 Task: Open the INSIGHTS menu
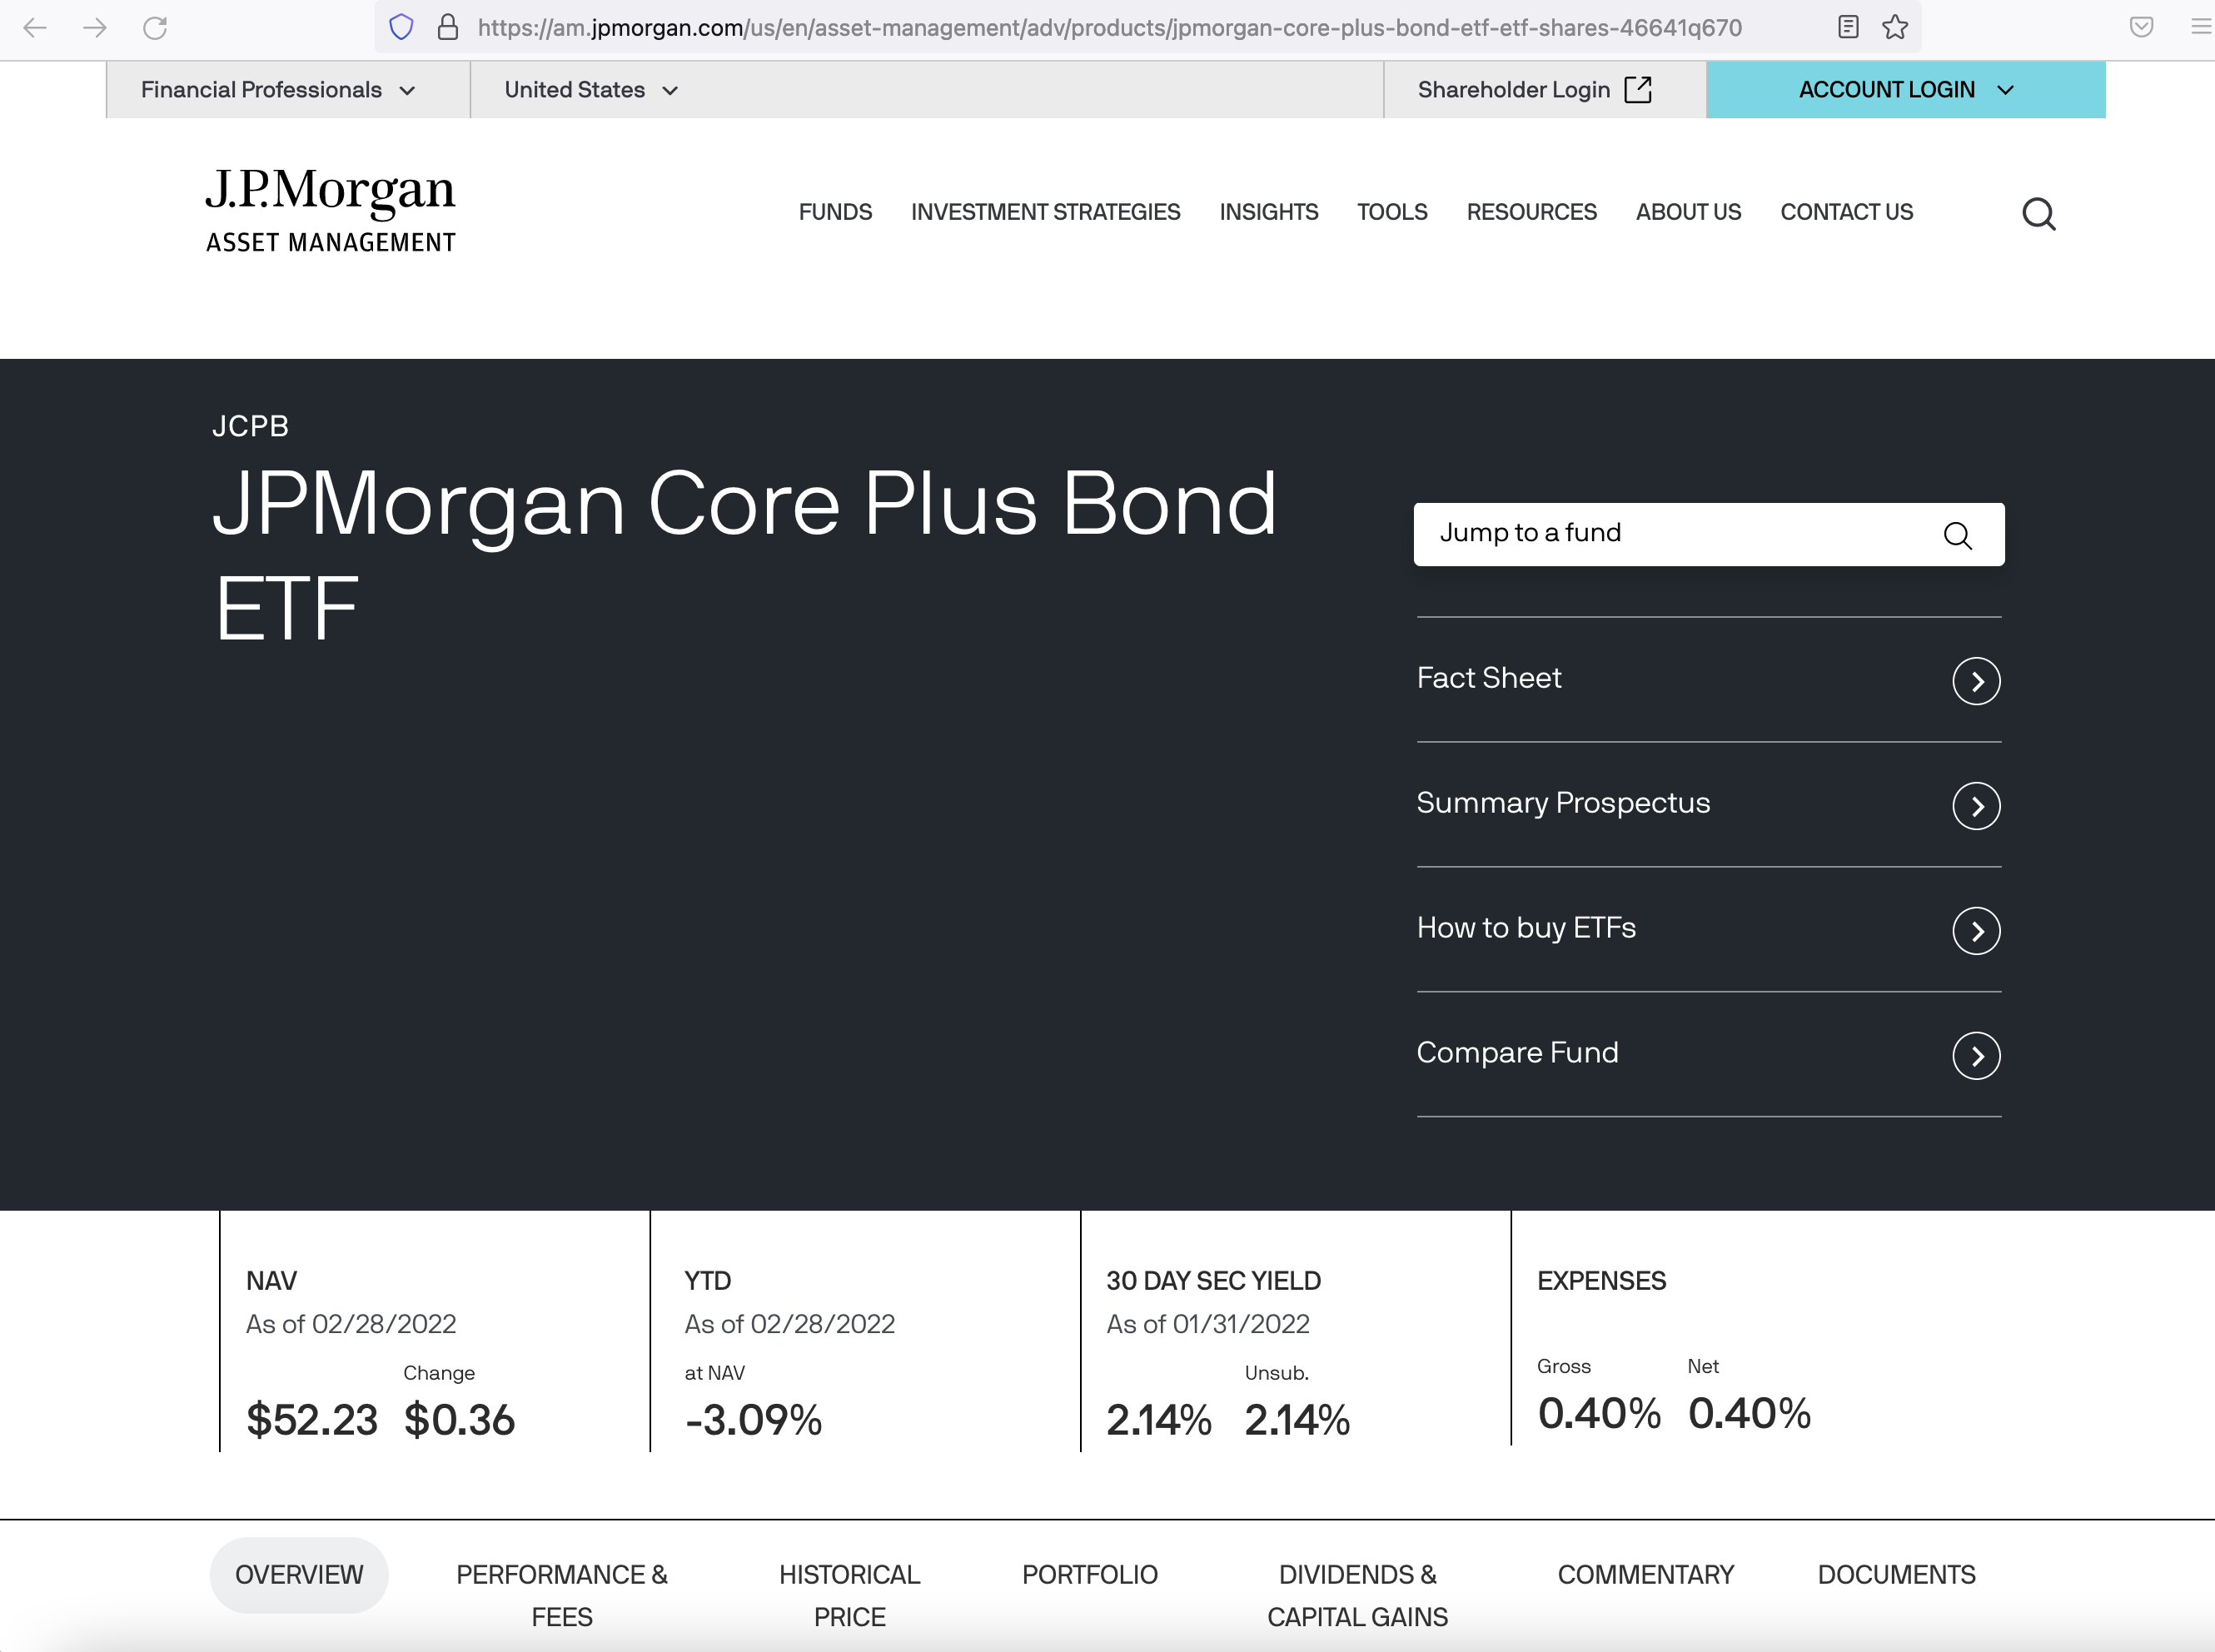1268,212
